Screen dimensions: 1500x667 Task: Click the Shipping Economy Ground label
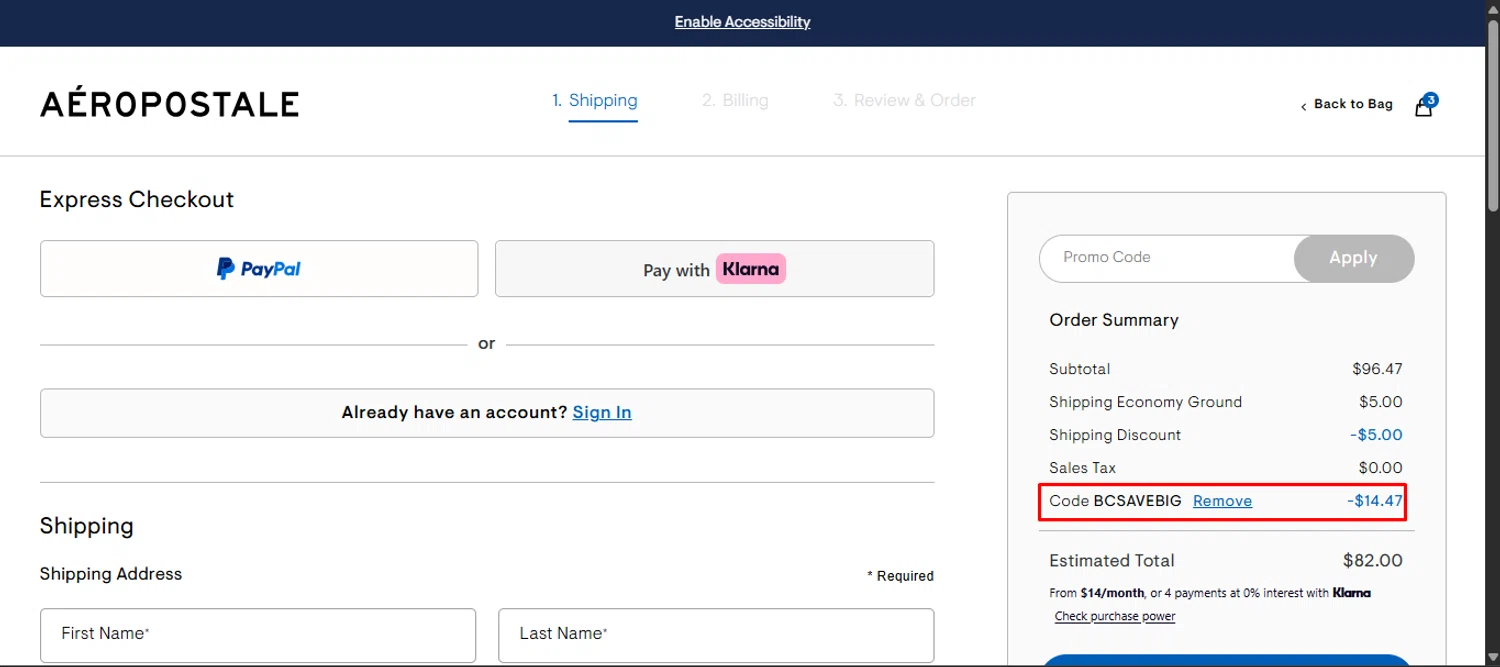(1146, 402)
